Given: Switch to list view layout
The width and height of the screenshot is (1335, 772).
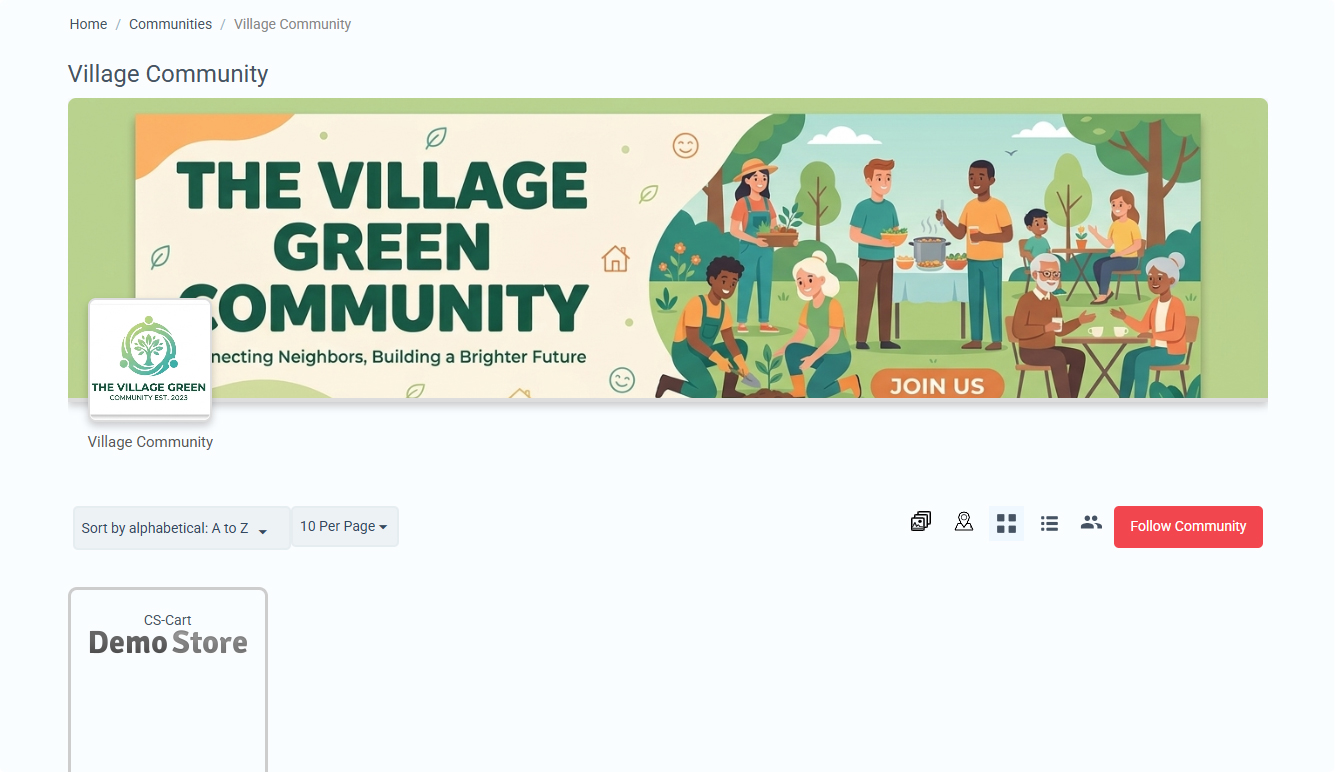Looking at the screenshot, I should click(x=1049, y=523).
